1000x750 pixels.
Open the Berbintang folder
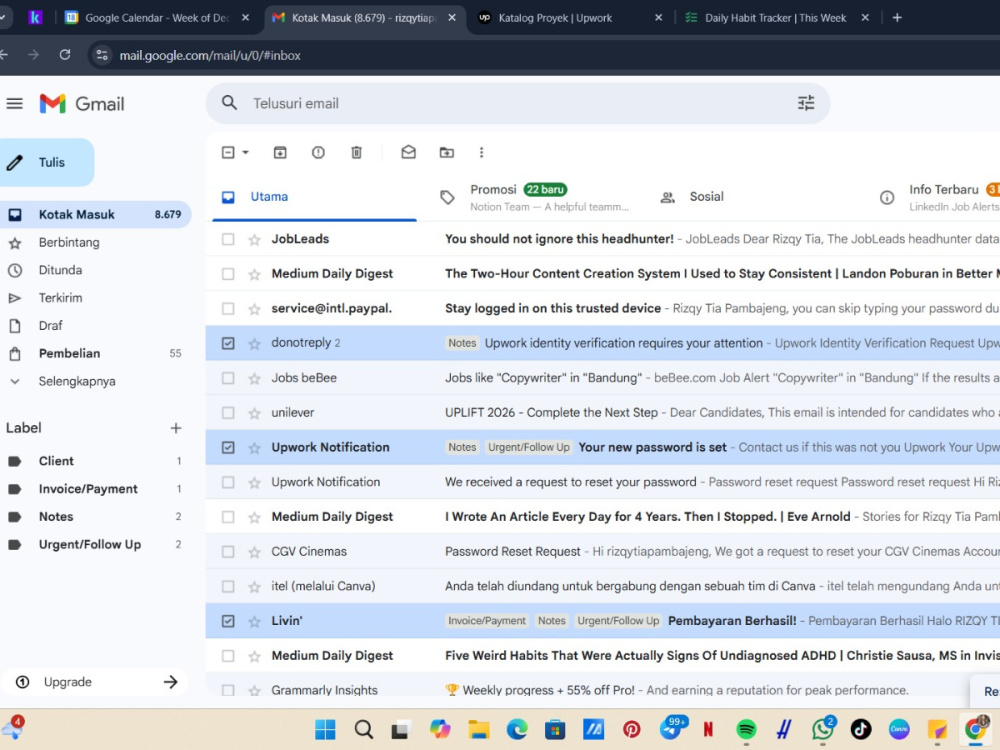[x=69, y=242]
